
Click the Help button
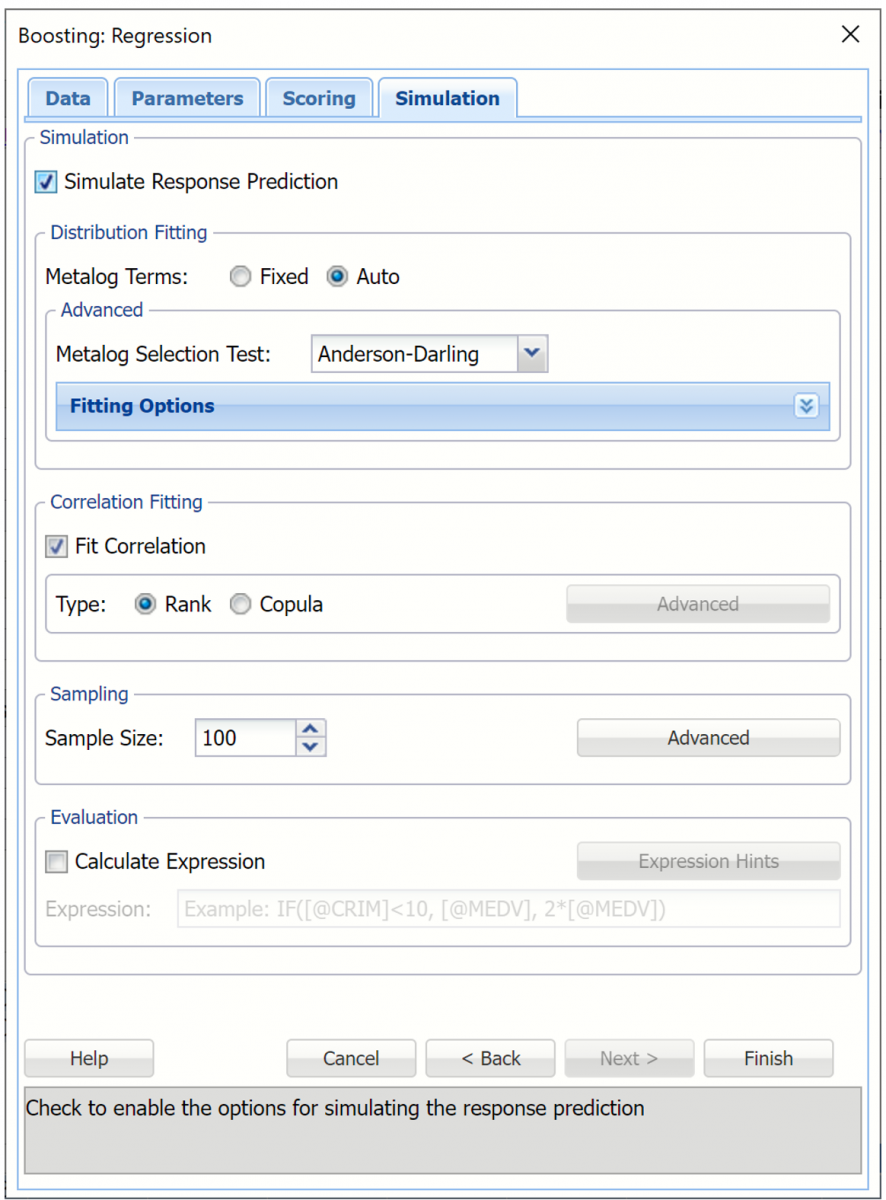click(89, 1058)
